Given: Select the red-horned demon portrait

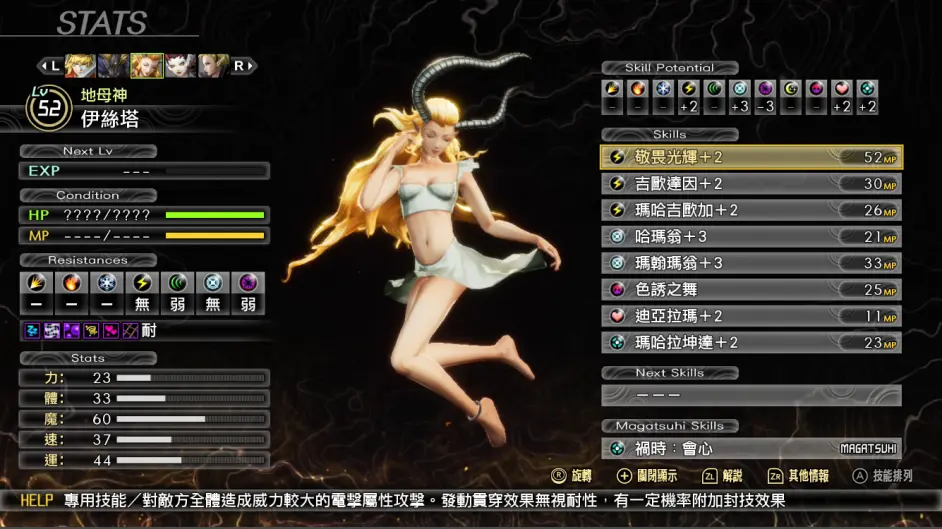Looking at the screenshot, I should pos(180,66).
